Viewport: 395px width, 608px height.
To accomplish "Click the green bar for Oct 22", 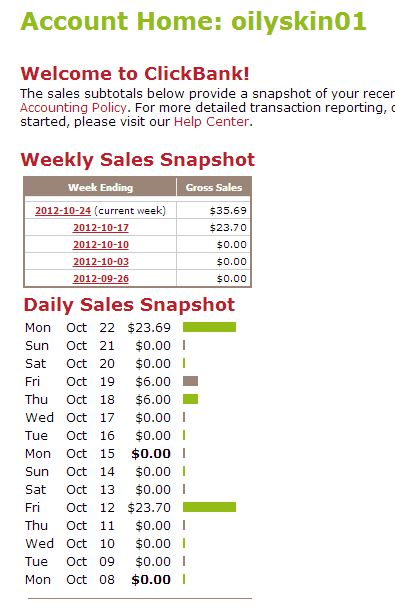I will click(x=209, y=327).
